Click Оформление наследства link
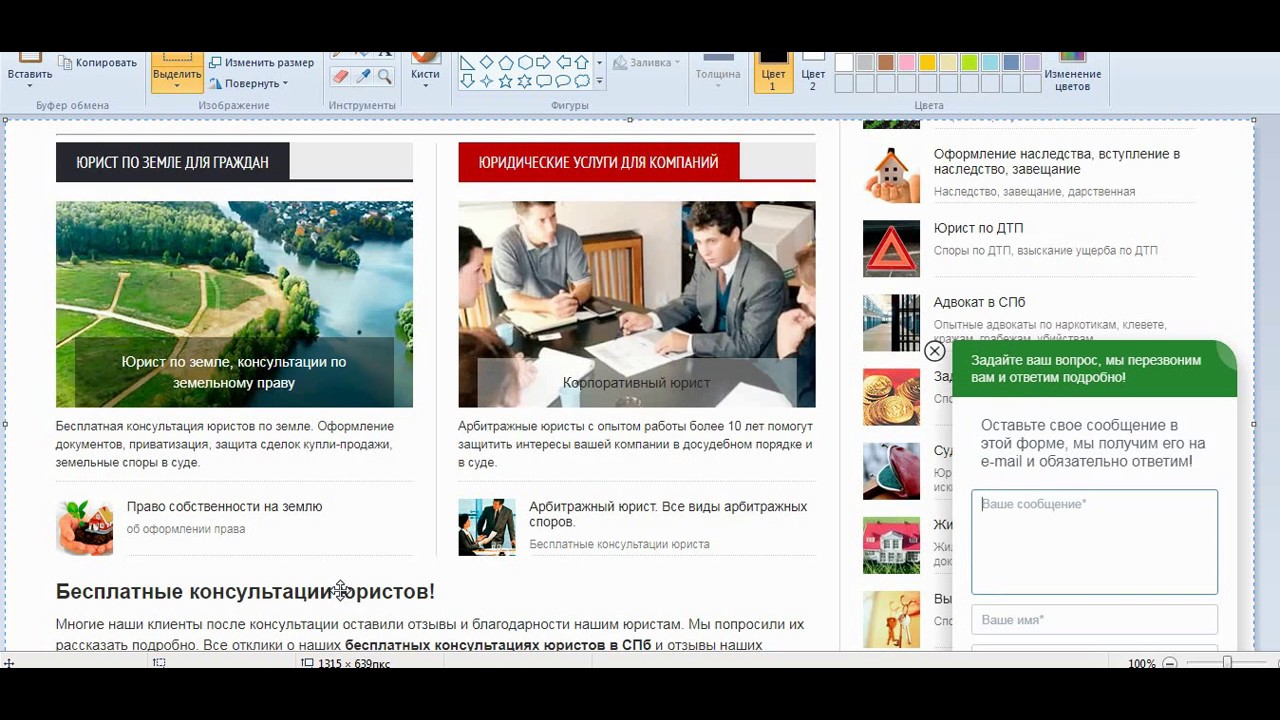Screen dimensions: 1280x720 point(1057,162)
